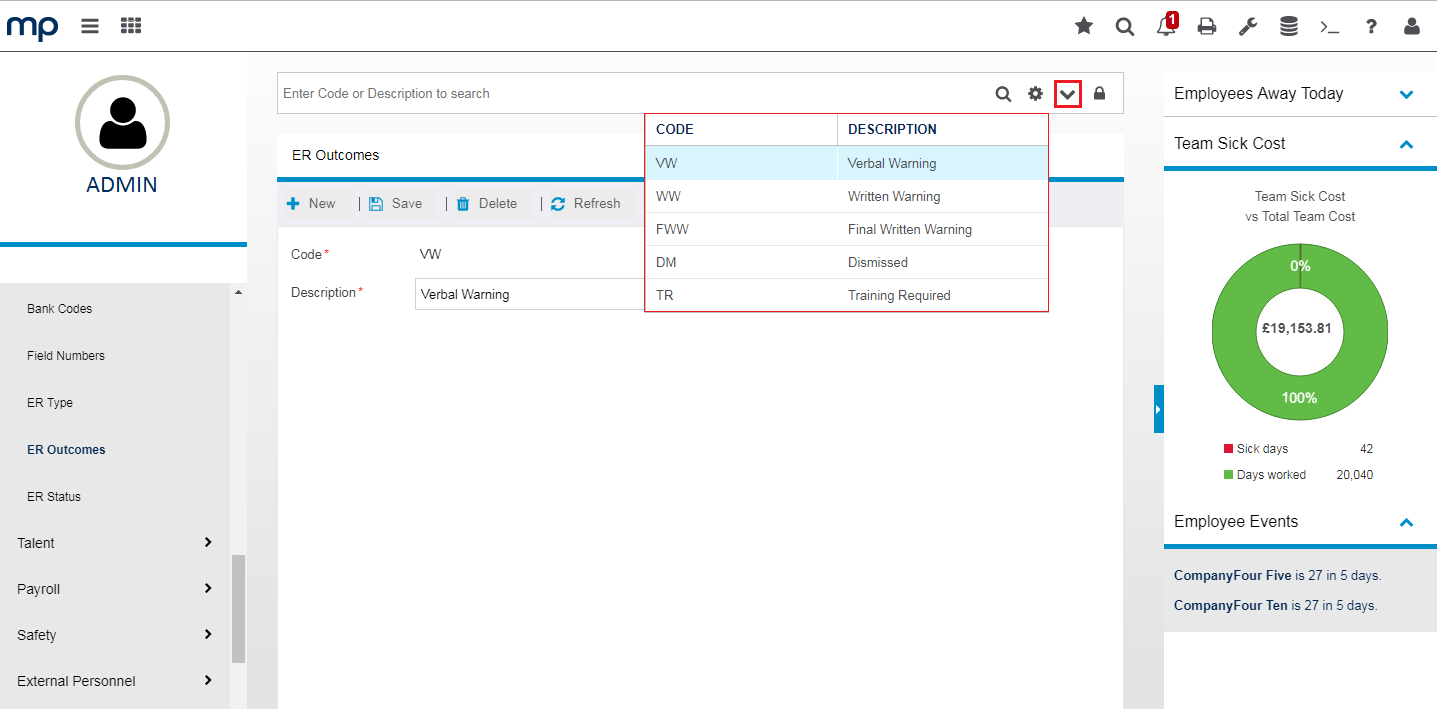
Task: Click the favorites star icon
Action: coord(1084,26)
